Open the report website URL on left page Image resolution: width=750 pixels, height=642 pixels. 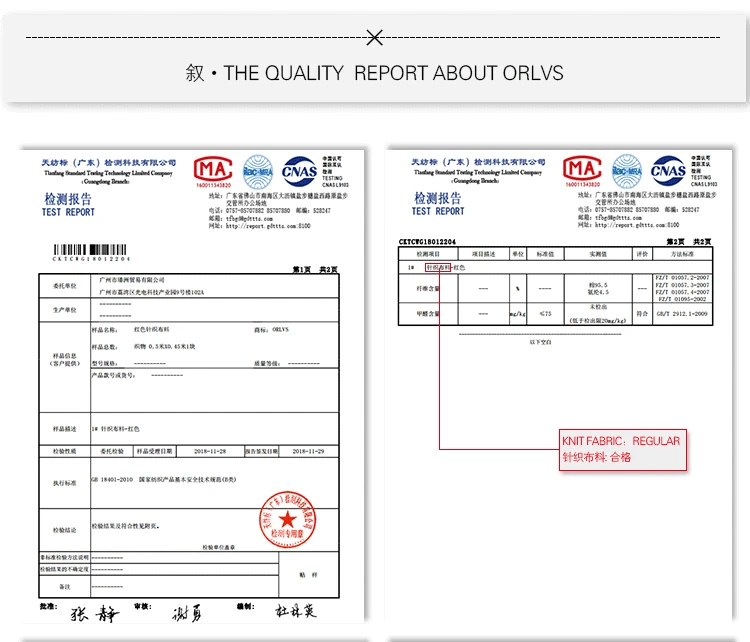[268, 226]
